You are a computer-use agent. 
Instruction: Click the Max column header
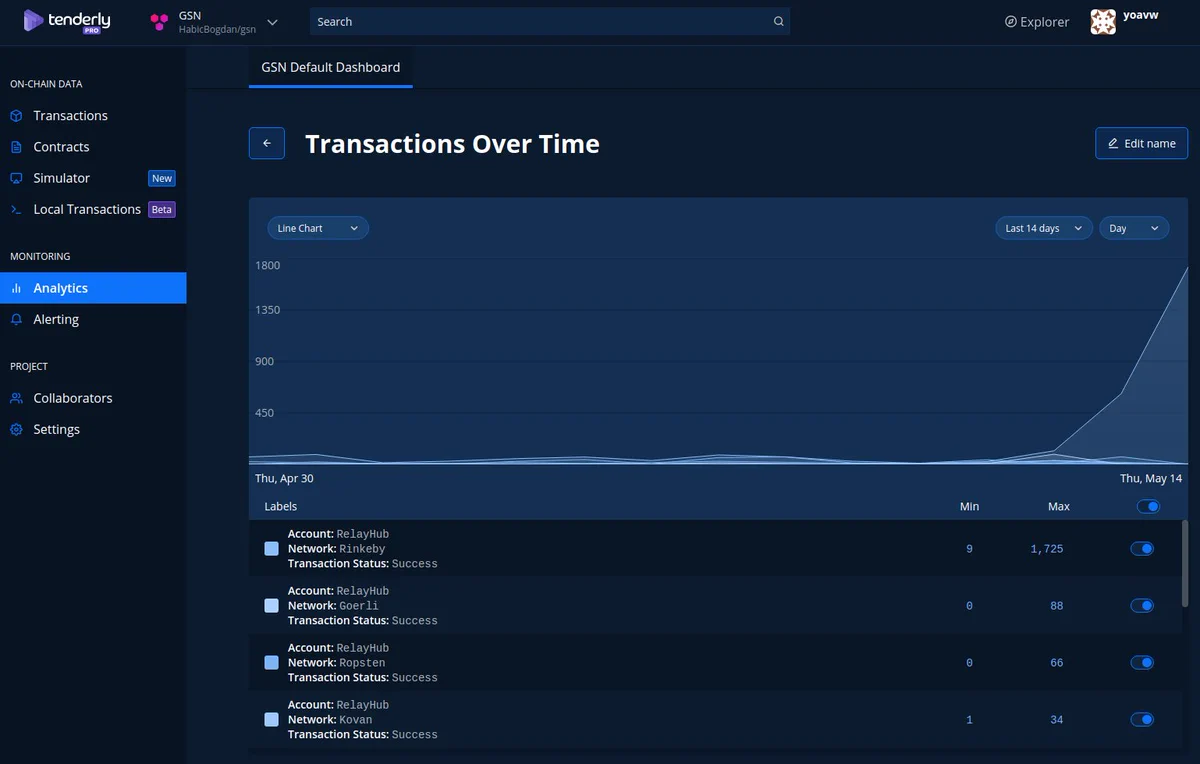coord(1059,506)
